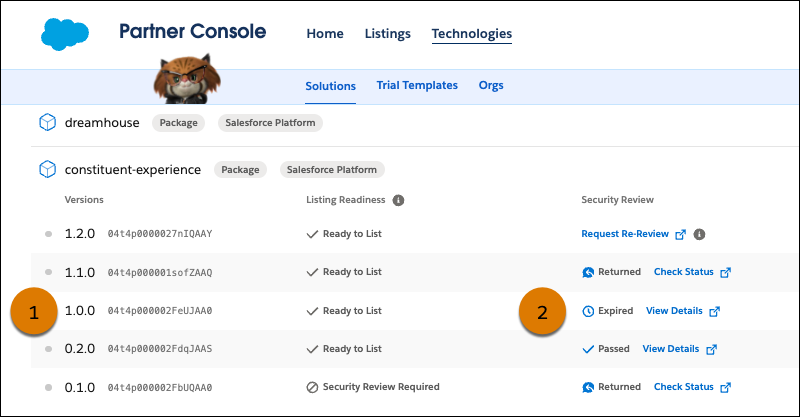Viewport: 800px width, 417px height.
Task: Click the Passed checkmark icon for version 0.2.0
Action: tap(588, 349)
